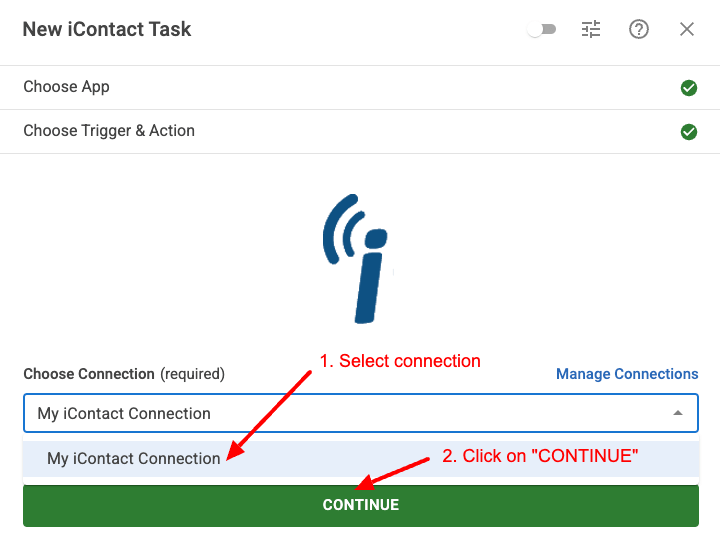Click the green check next to Choose App
Viewport: 720px width, 547px height.
pos(688,88)
